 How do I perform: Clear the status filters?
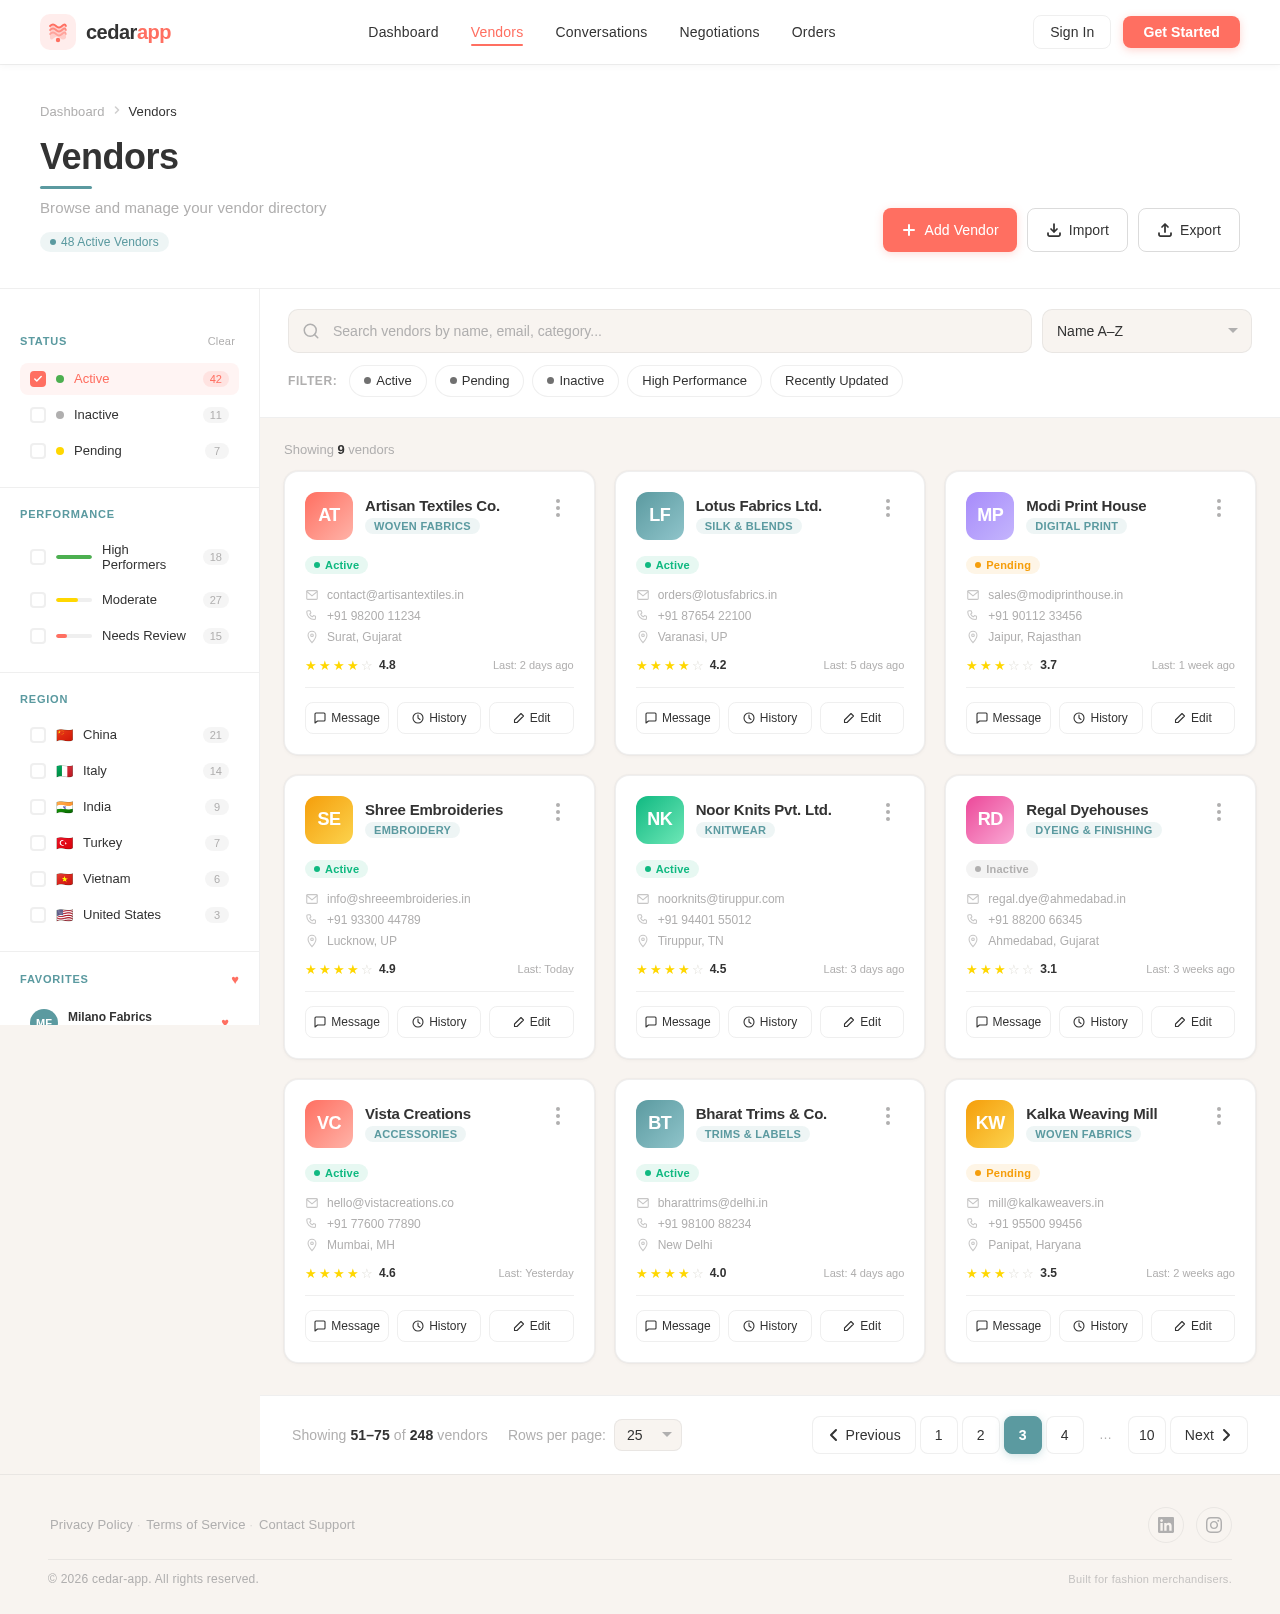pos(221,341)
